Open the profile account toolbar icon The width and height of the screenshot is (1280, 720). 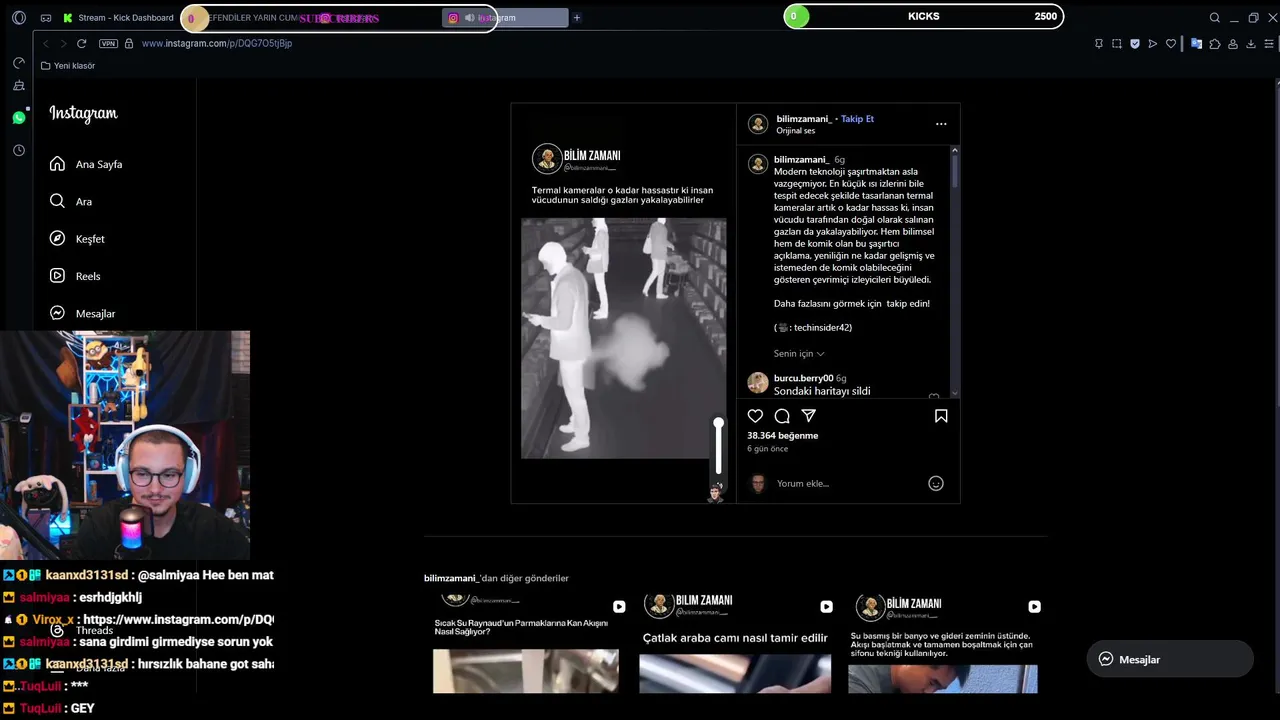tap(1233, 44)
